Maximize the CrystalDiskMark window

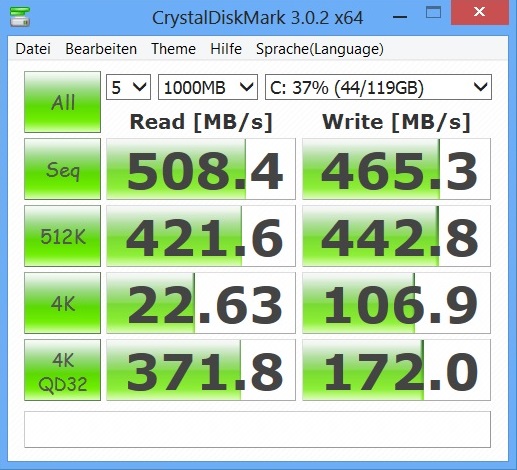[433, 13]
